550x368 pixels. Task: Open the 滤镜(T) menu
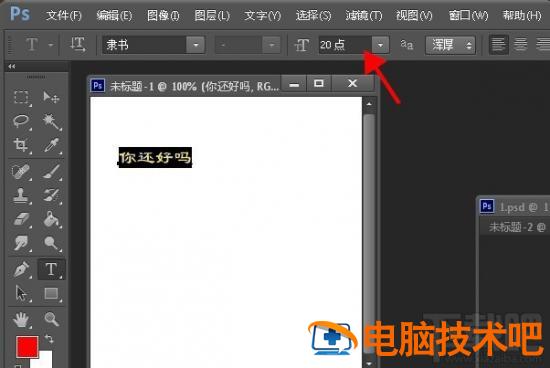point(364,16)
